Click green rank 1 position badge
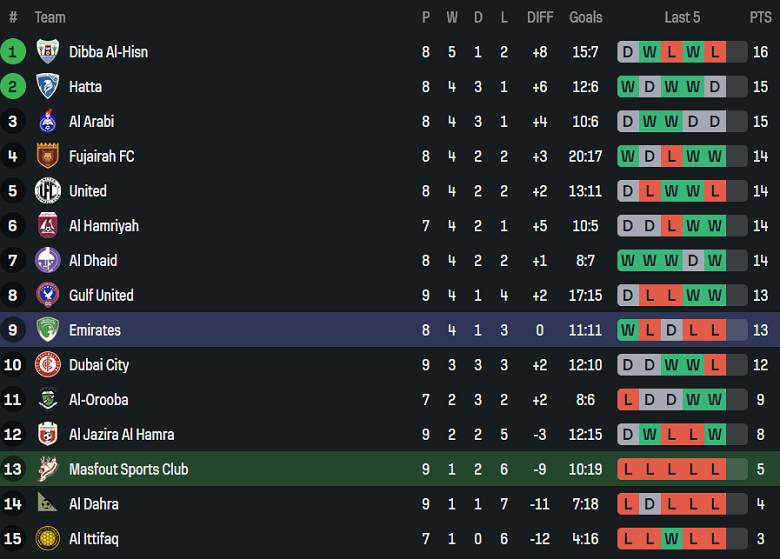The image size is (780, 559). 13,52
